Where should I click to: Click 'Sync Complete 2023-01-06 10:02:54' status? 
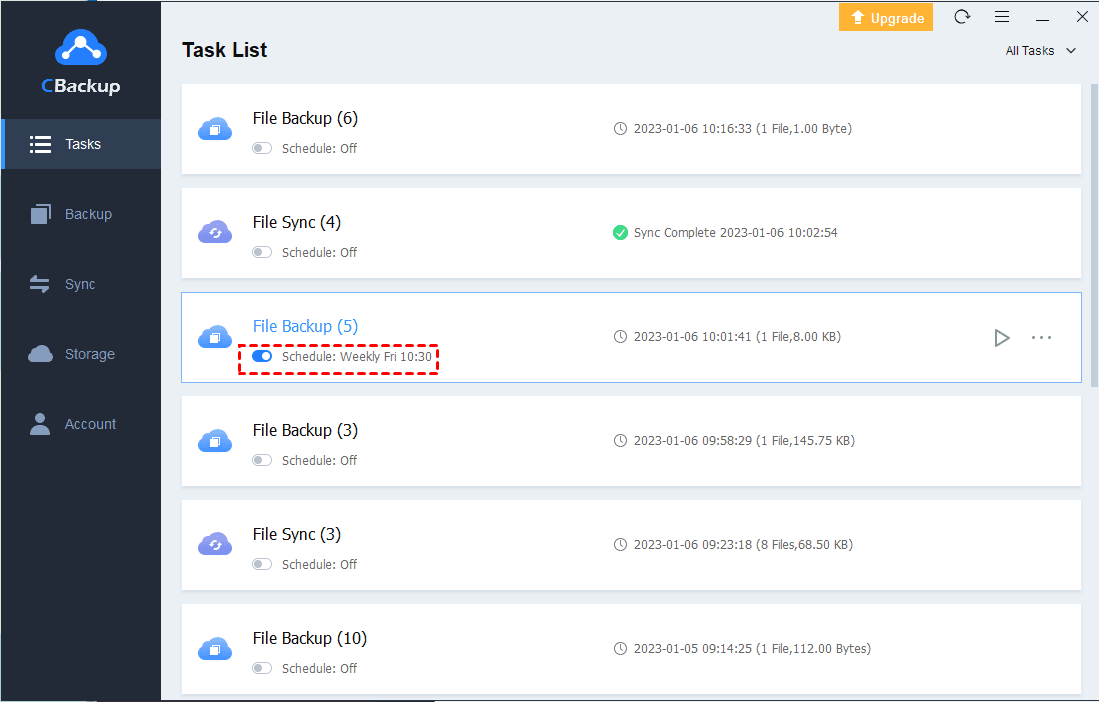(735, 233)
